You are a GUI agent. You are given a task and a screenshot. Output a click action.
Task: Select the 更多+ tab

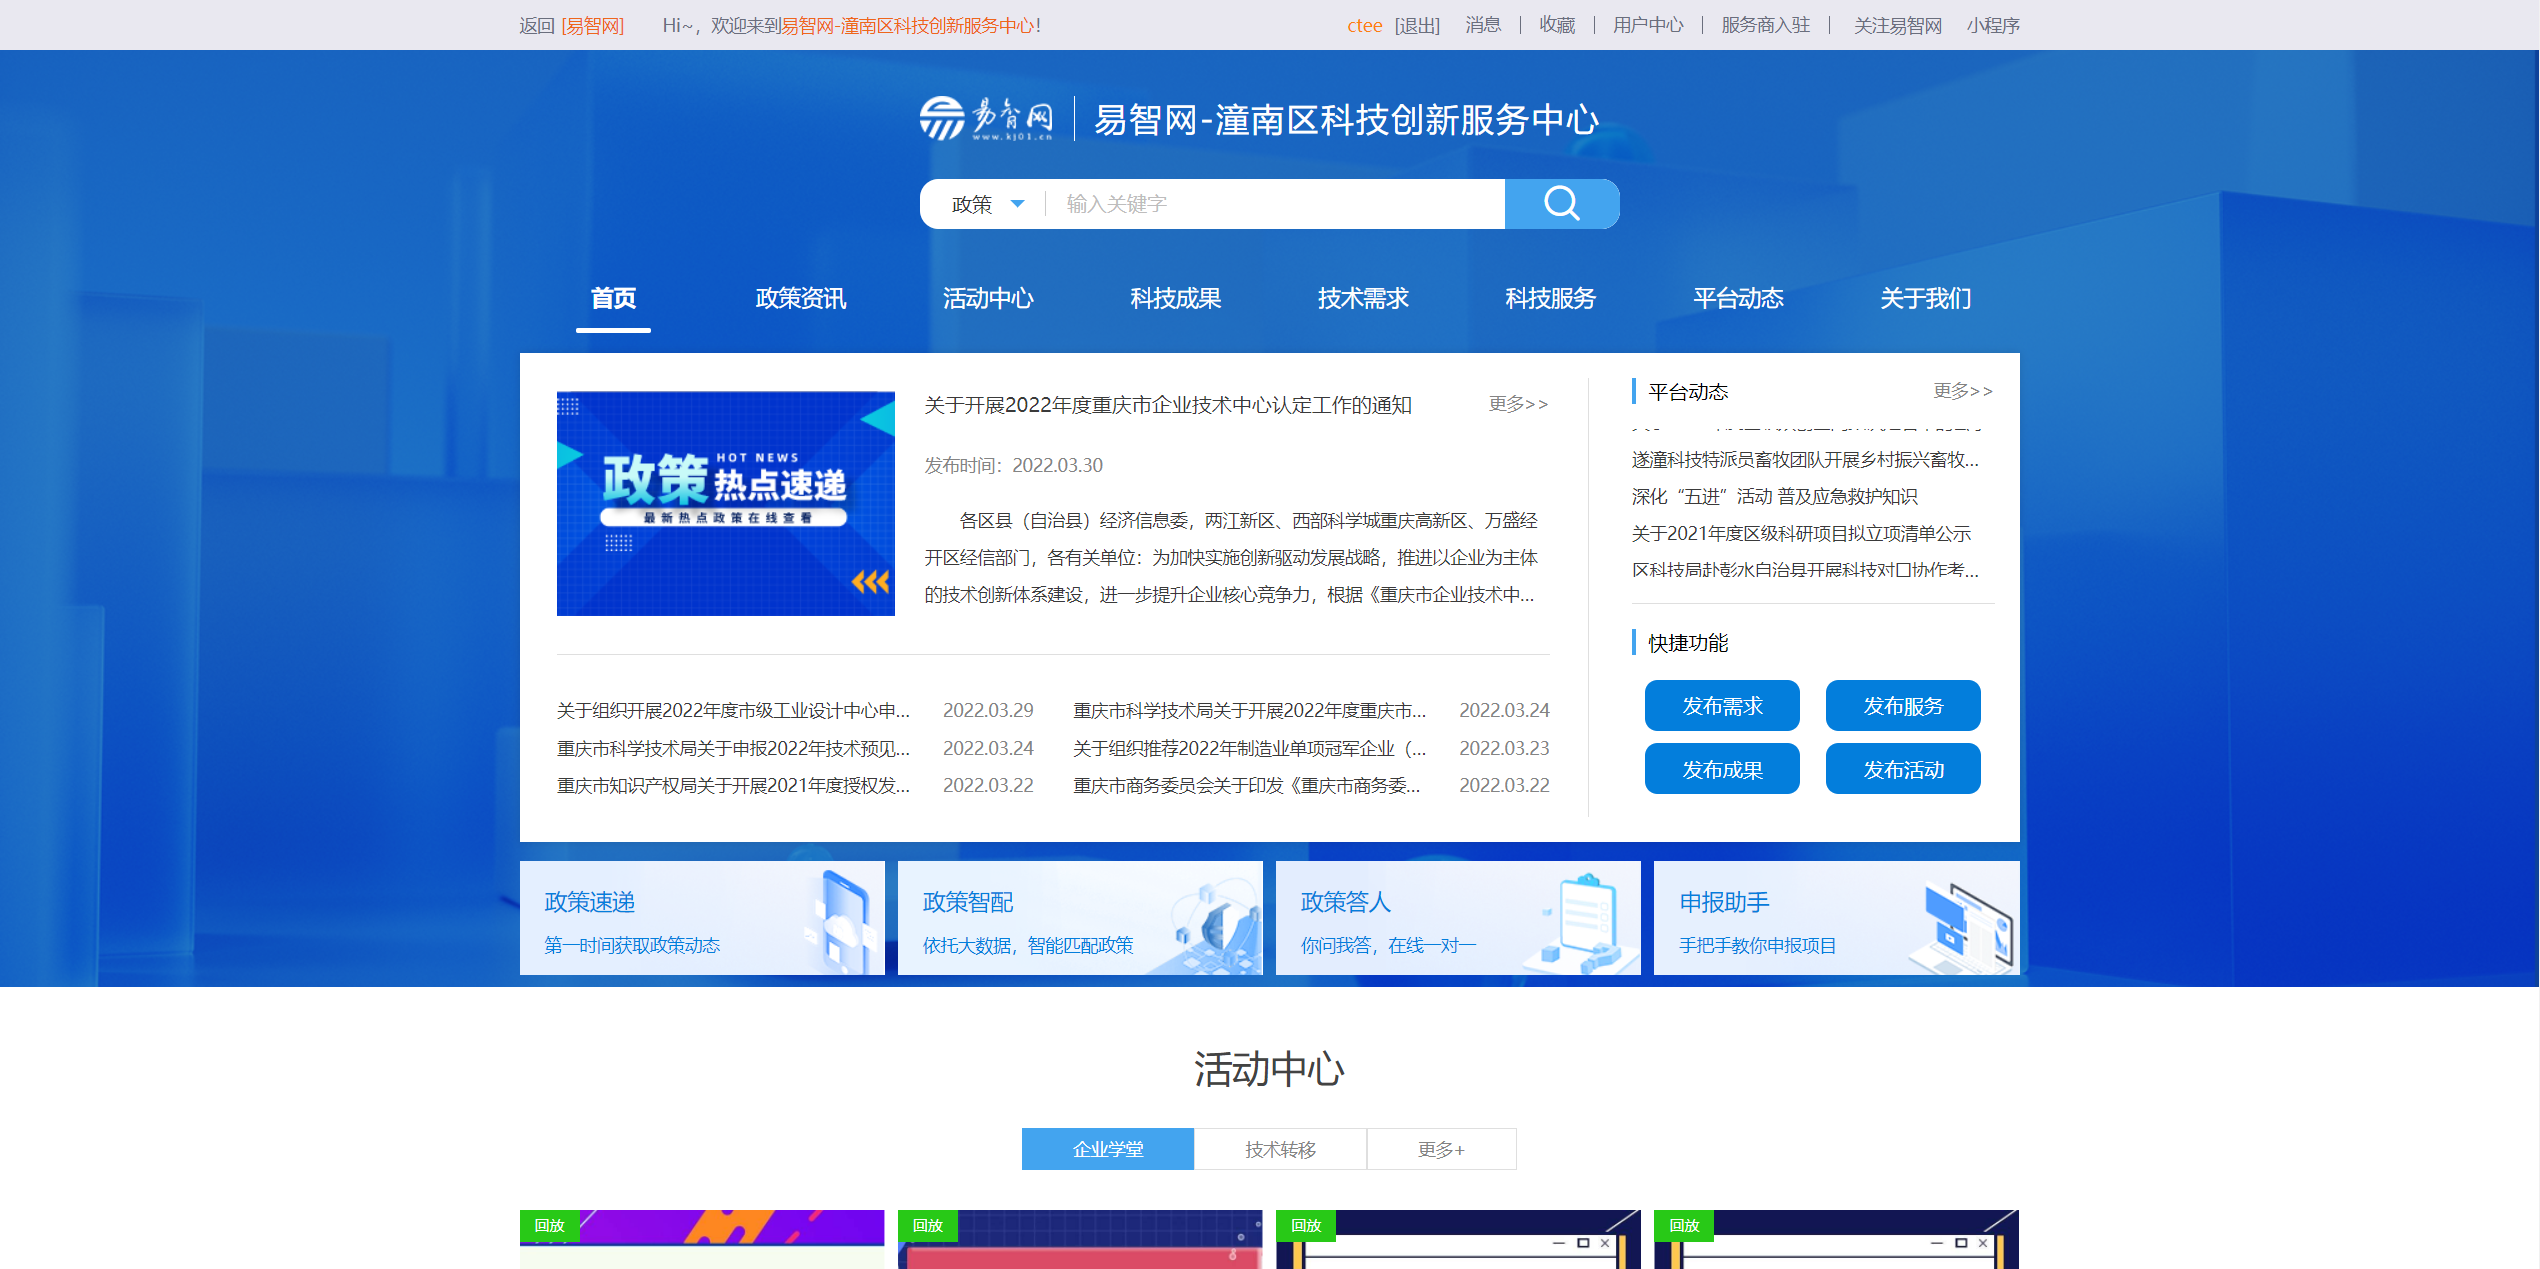tap(1441, 1149)
